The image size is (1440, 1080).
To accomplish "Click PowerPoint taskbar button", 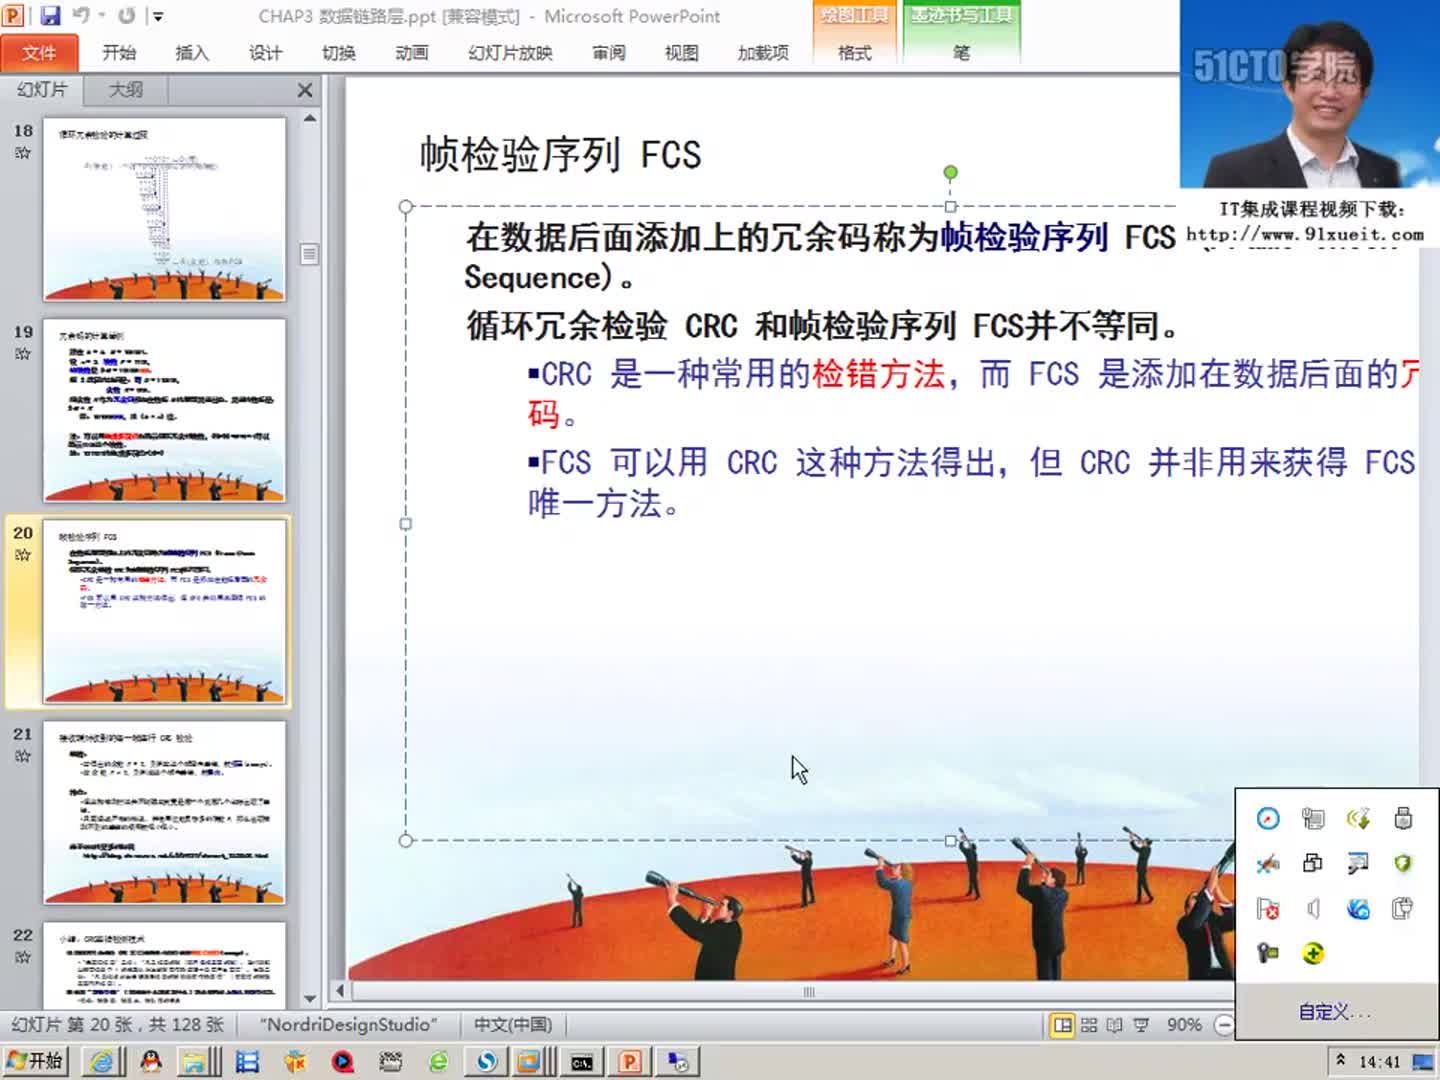I will pyautogui.click(x=630, y=1061).
